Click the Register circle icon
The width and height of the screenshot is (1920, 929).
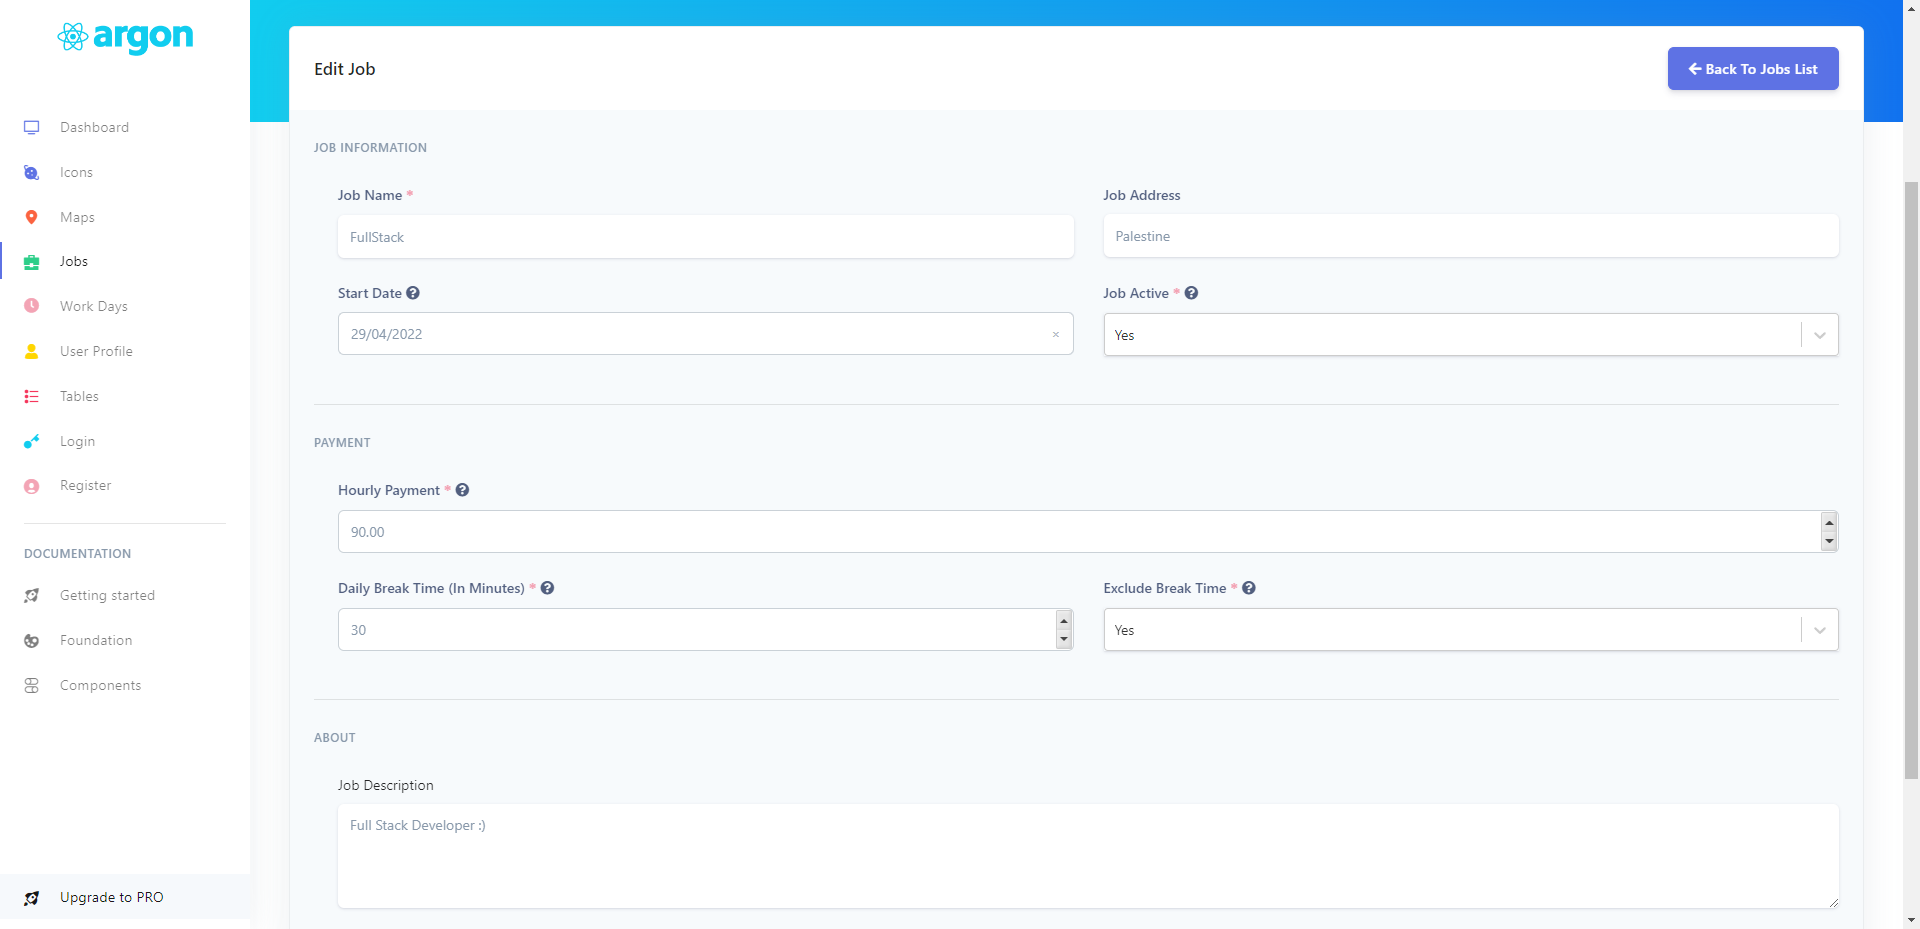coord(32,486)
